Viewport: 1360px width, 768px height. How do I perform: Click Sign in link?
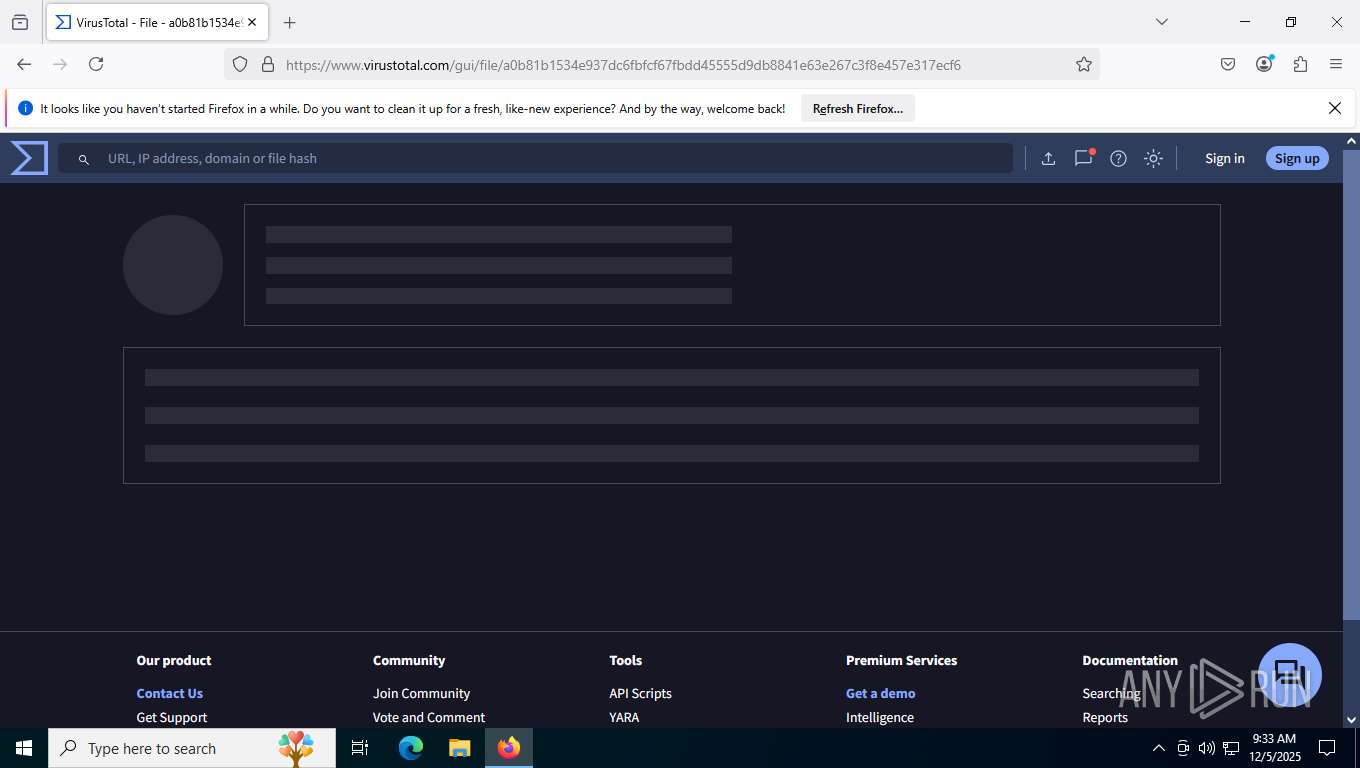[x=1225, y=158]
